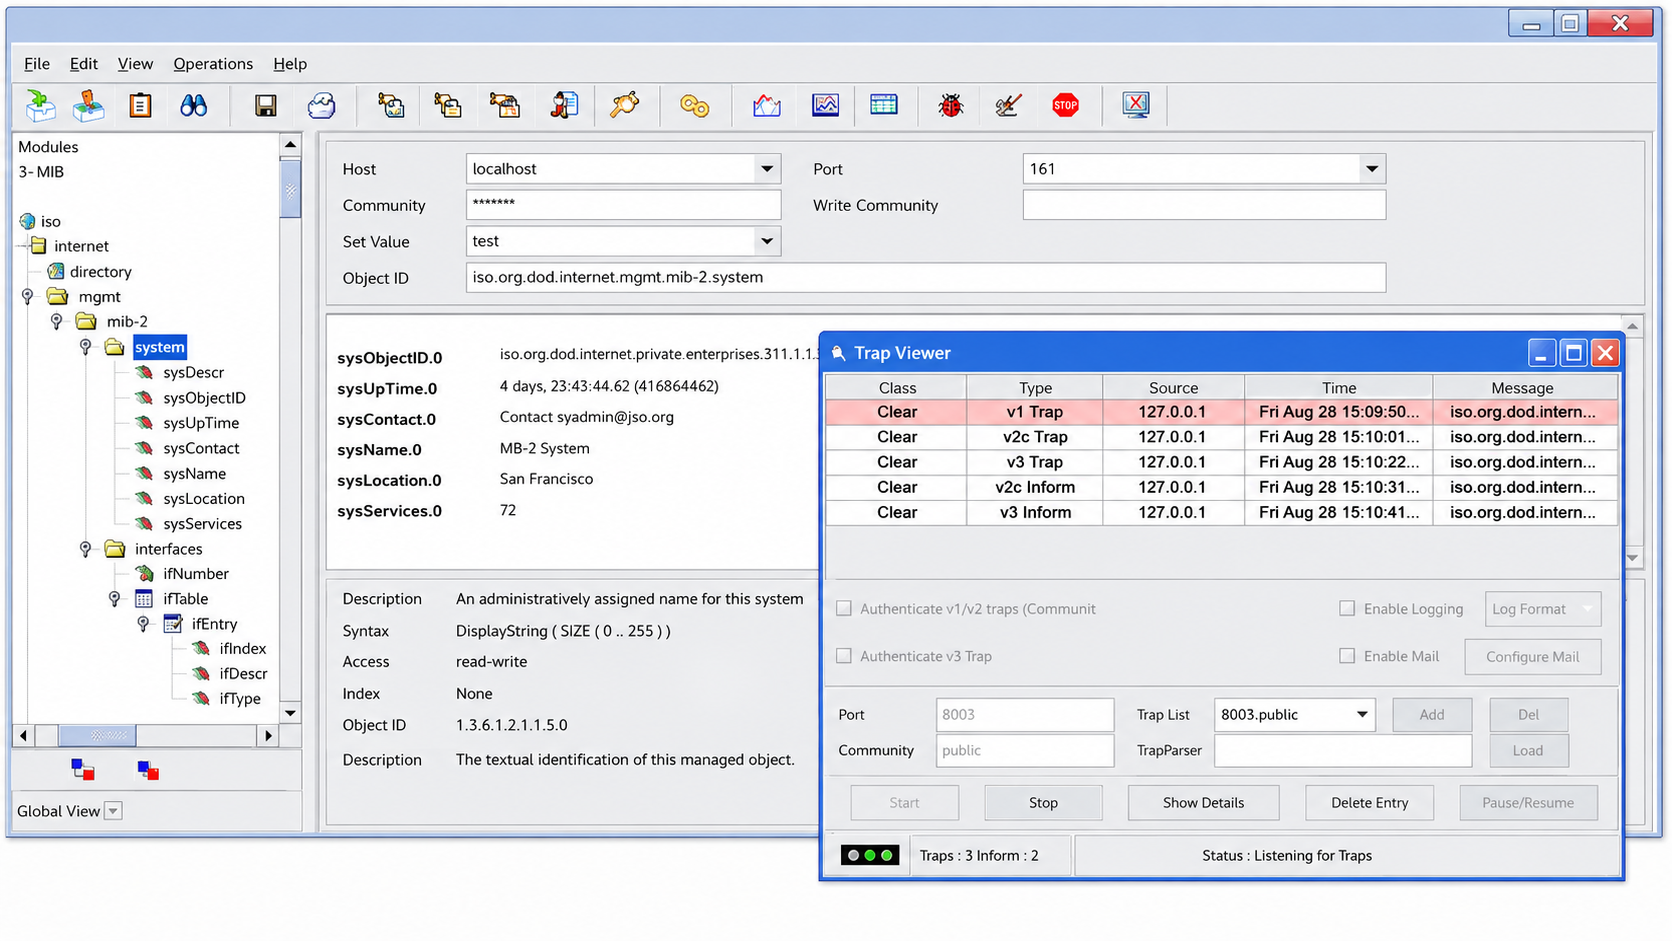Screen dimensions: 1672x941
Task: Select sysLocation in the MIB tree
Action: (x=203, y=498)
